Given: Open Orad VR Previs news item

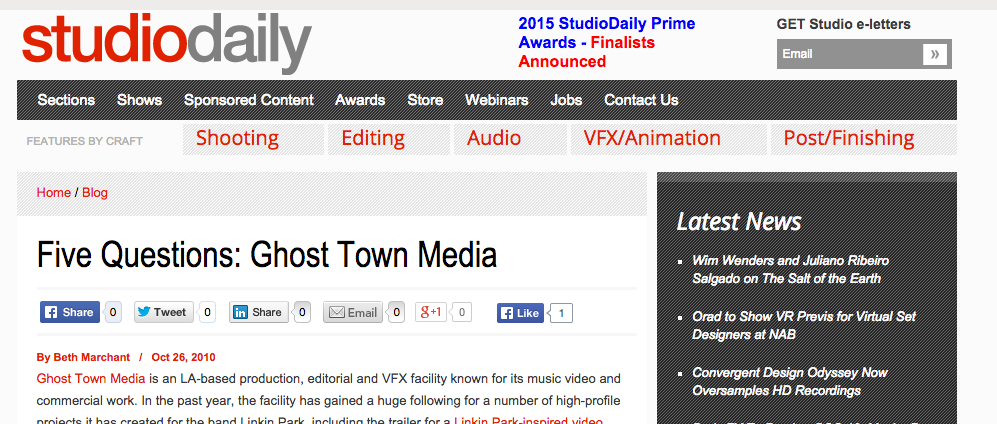Looking at the screenshot, I should tap(804, 325).
